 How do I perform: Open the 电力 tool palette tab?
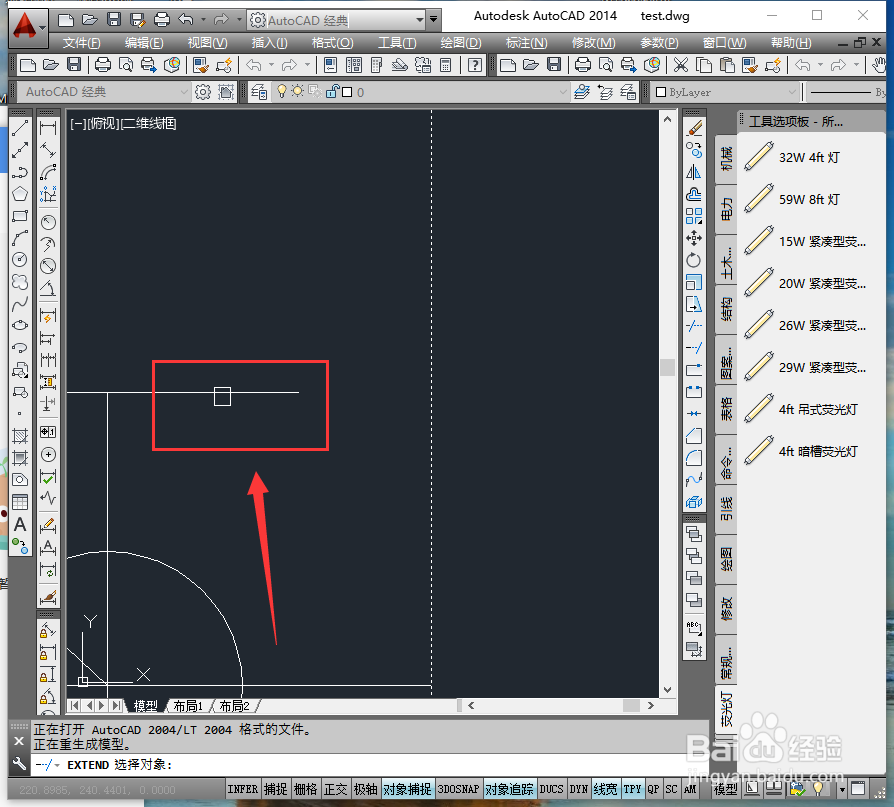click(x=726, y=209)
